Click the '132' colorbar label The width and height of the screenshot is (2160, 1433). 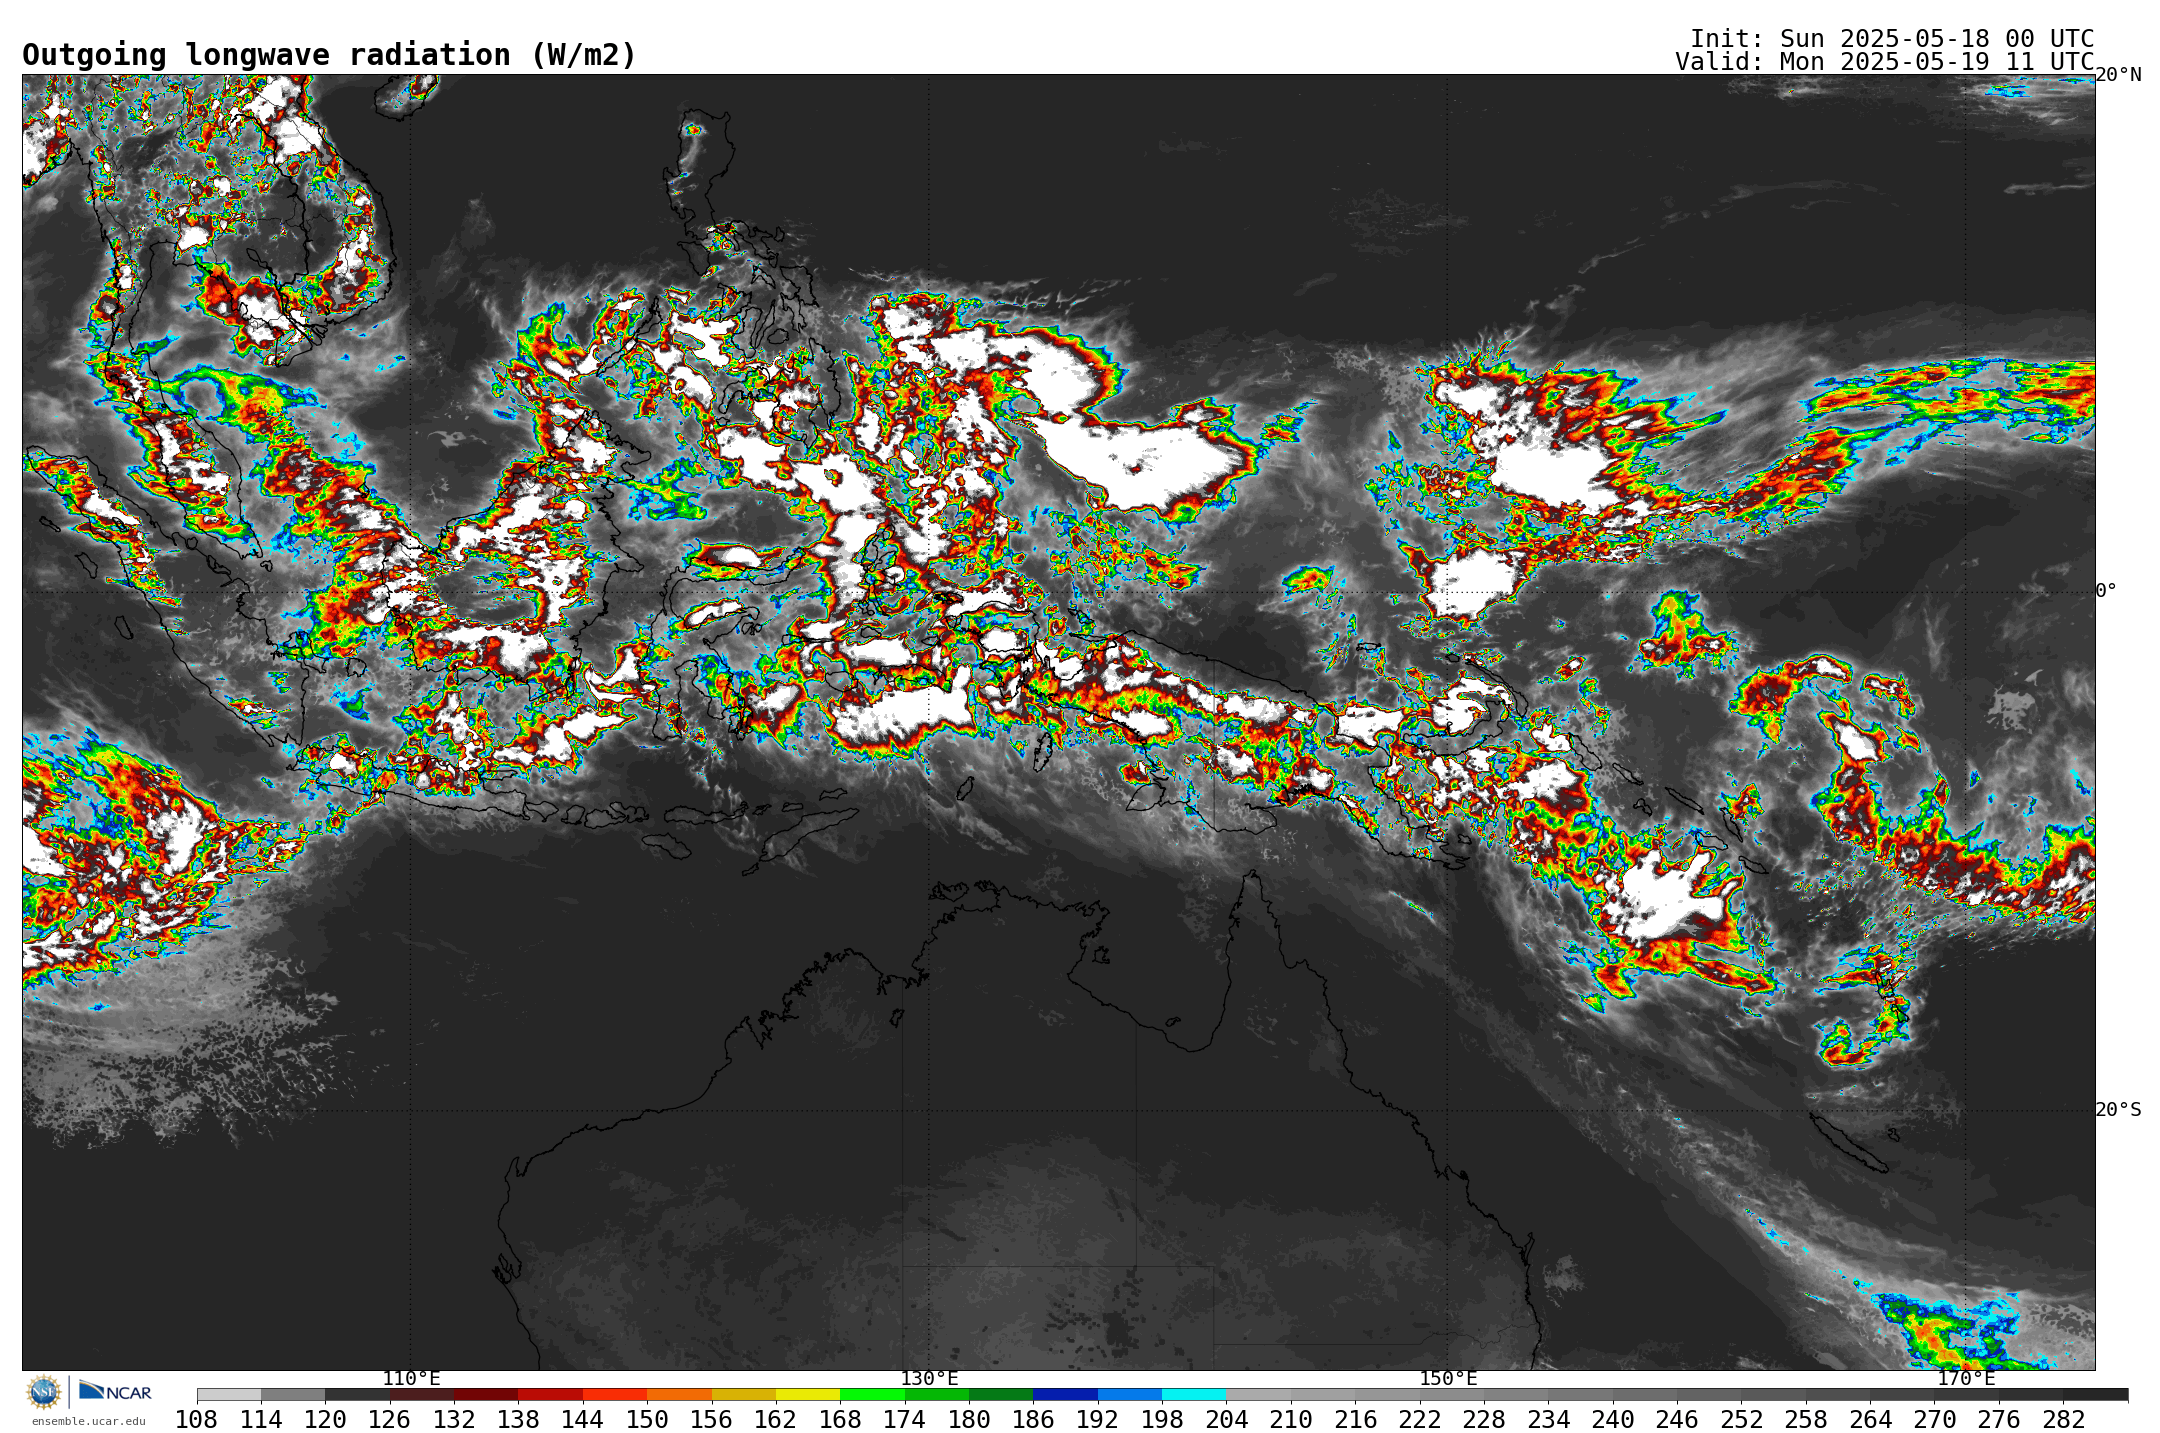454,1419
